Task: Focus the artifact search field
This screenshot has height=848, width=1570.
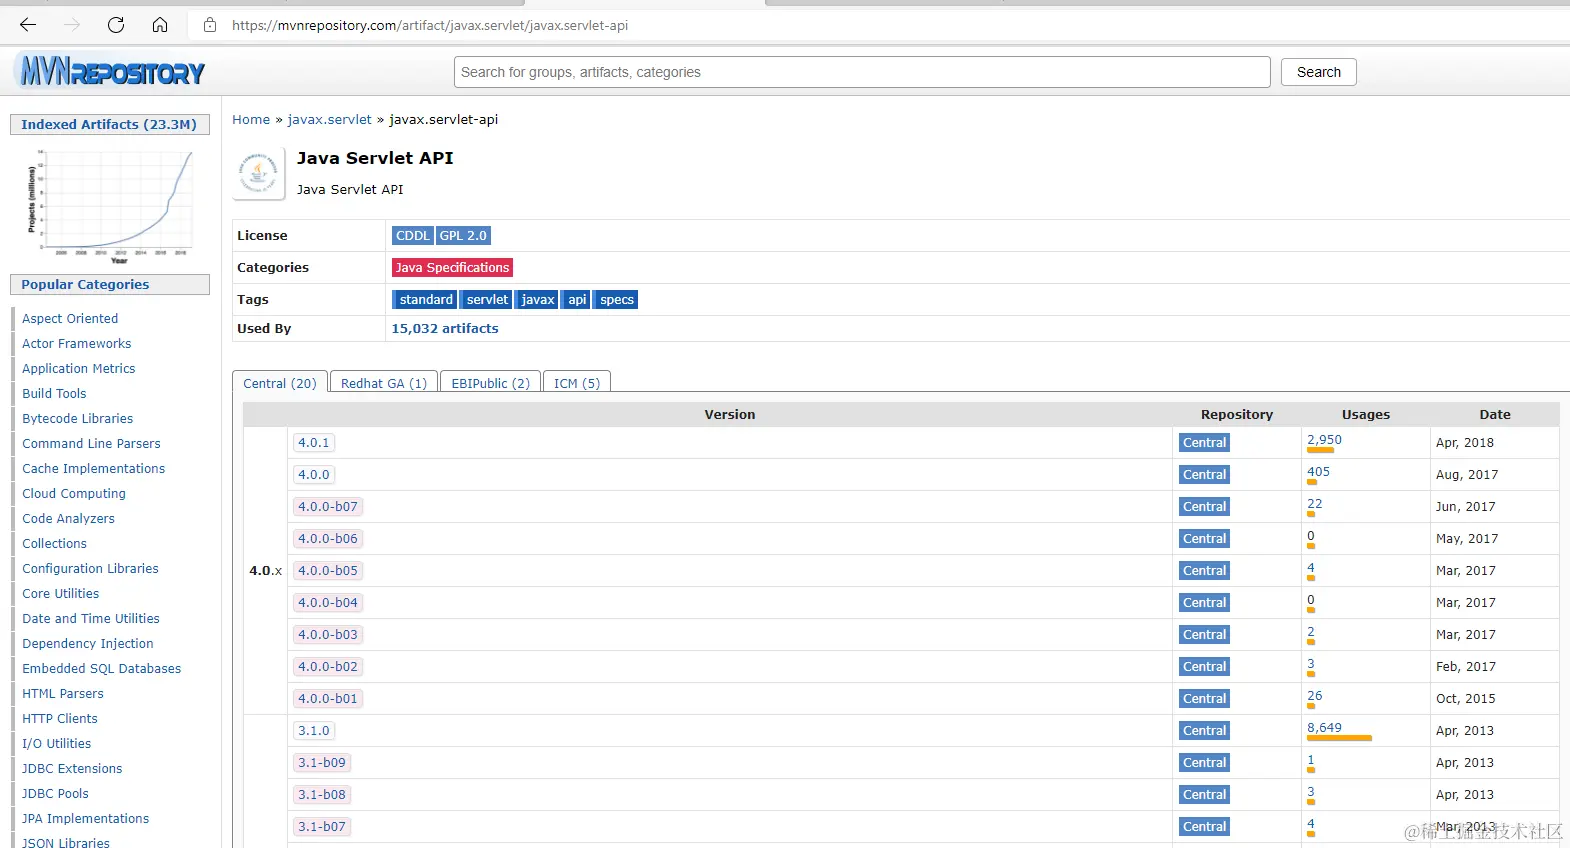Action: [x=862, y=72]
